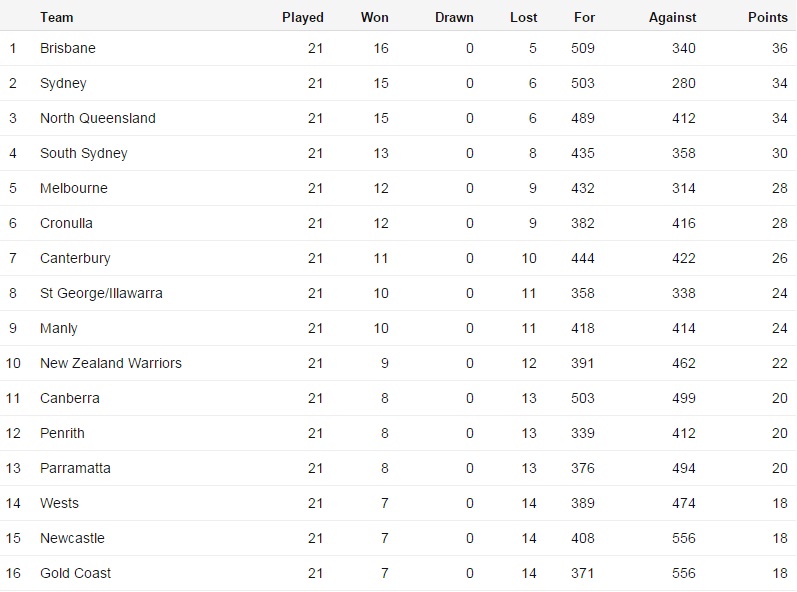Click the Against column header
Screen dimensions: 797x592
pos(672,17)
